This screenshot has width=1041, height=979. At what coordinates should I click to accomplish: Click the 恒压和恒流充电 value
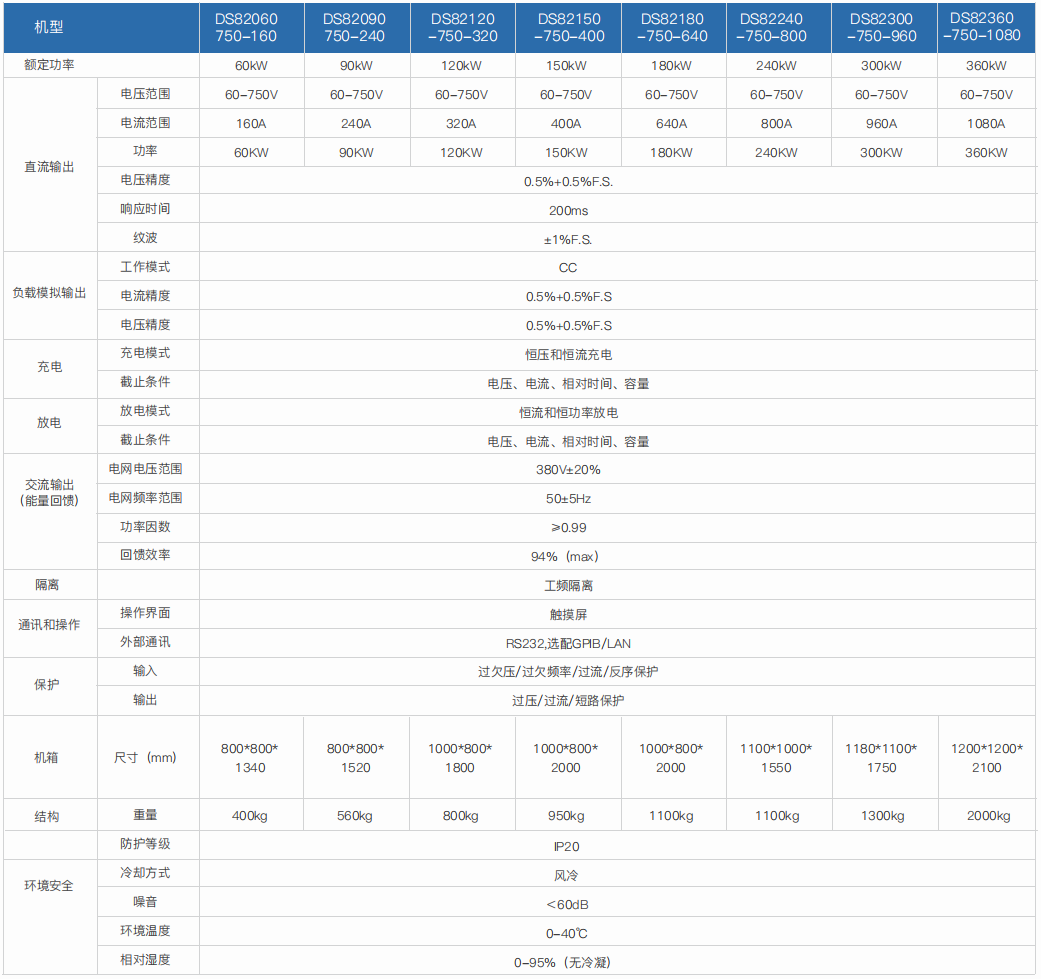point(568,354)
